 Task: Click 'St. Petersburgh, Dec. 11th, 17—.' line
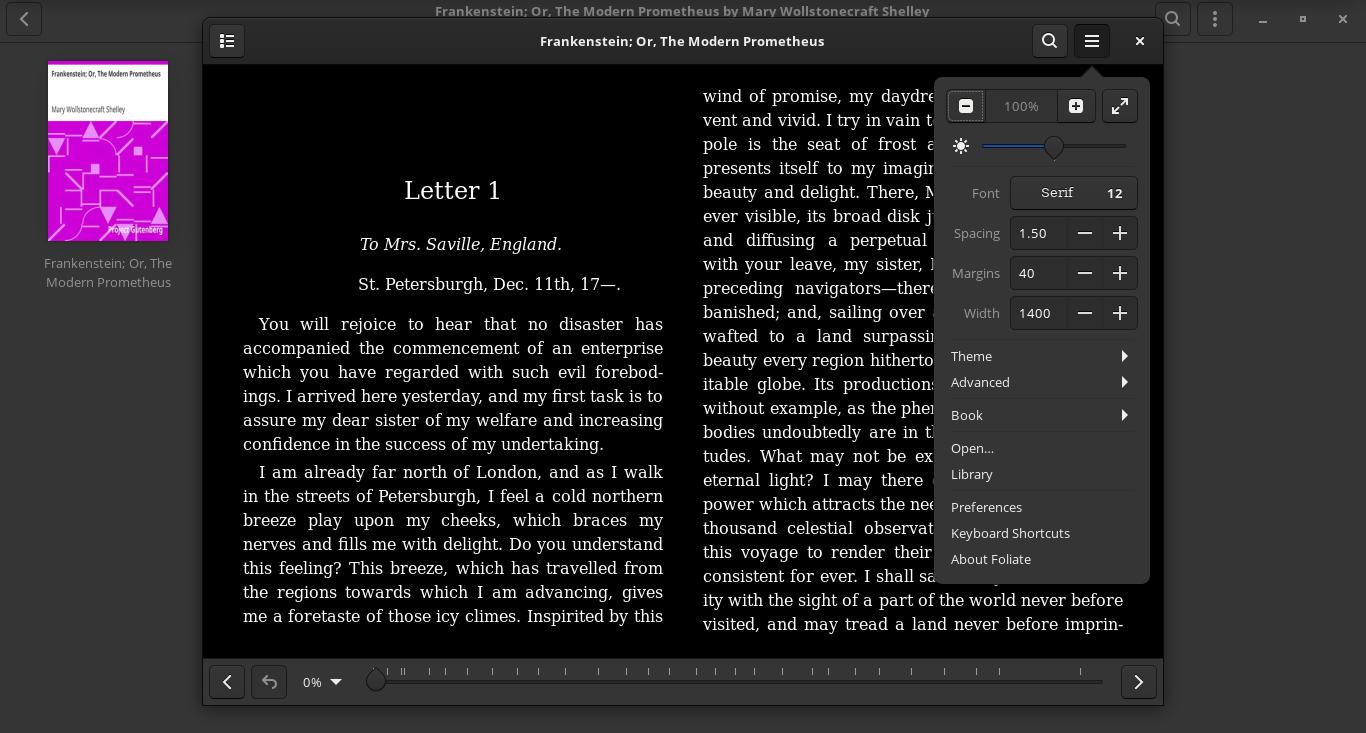[x=489, y=284]
